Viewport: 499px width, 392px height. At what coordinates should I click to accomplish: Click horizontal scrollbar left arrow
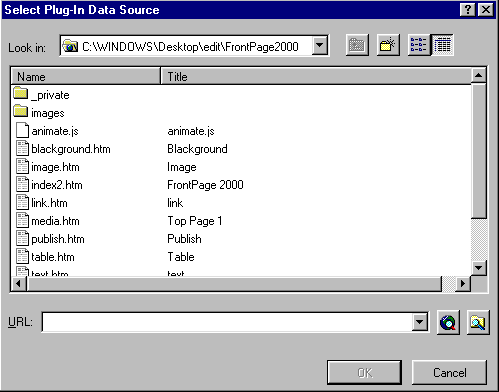tap(19, 284)
